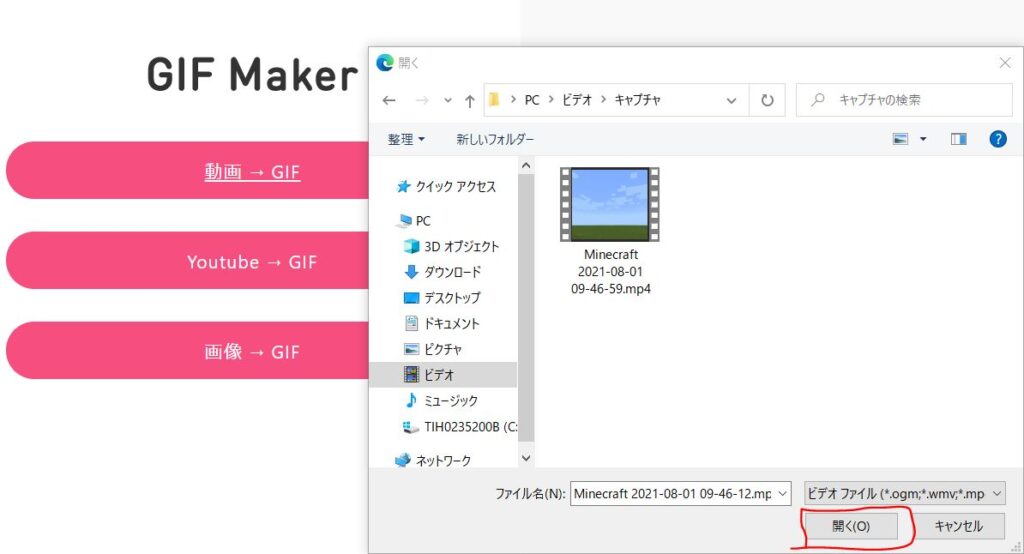Click the Youtube → GIF button
Image resolution: width=1024 pixels, height=554 pixels.
pos(188,261)
